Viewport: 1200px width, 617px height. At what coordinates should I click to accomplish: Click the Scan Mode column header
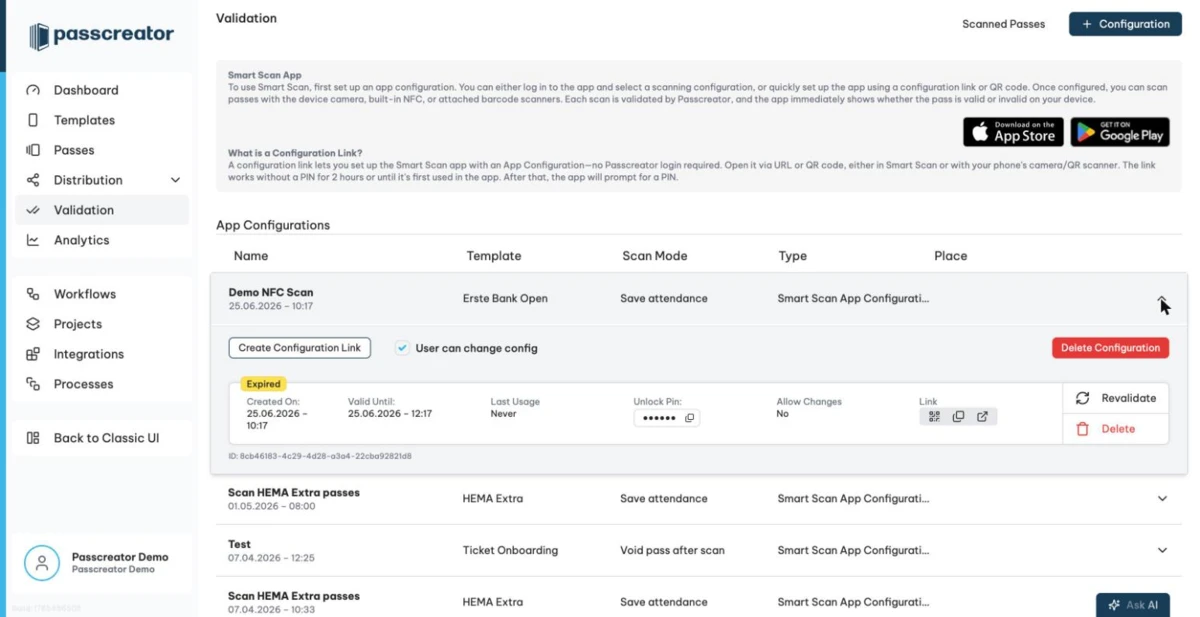pyautogui.click(x=655, y=256)
